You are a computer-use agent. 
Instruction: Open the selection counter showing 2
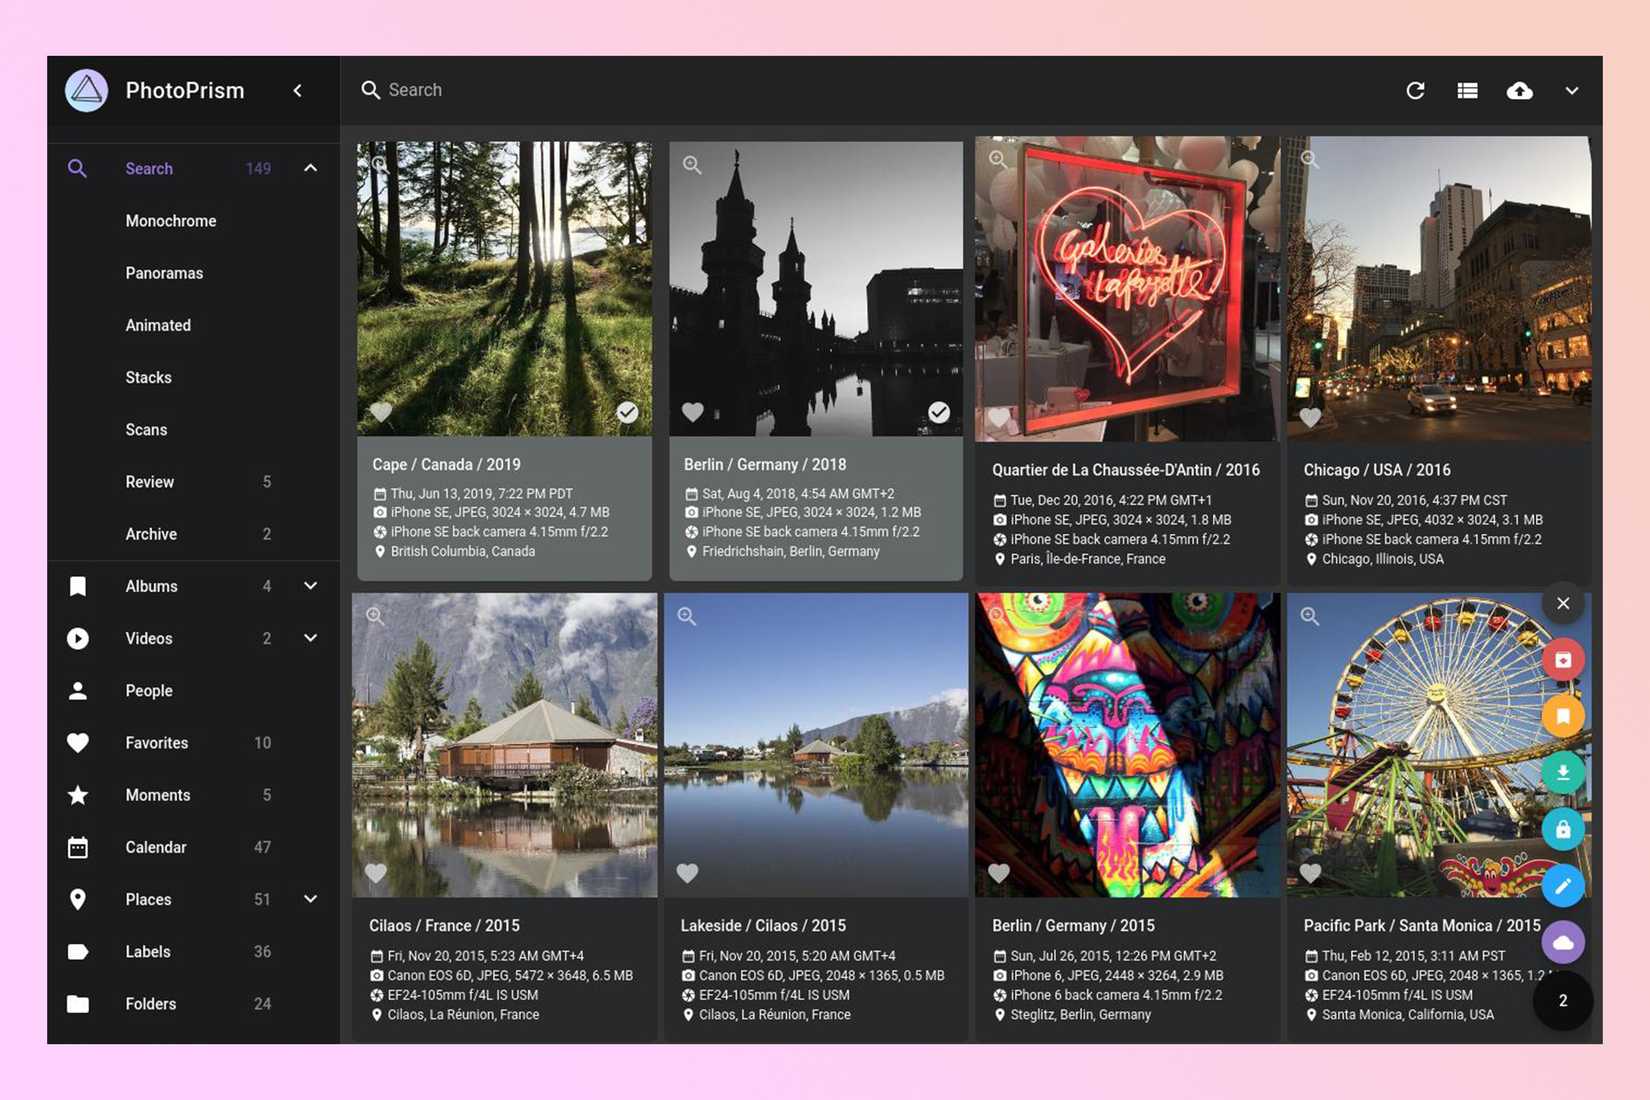pyautogui.click(x=1563, y=1000)
